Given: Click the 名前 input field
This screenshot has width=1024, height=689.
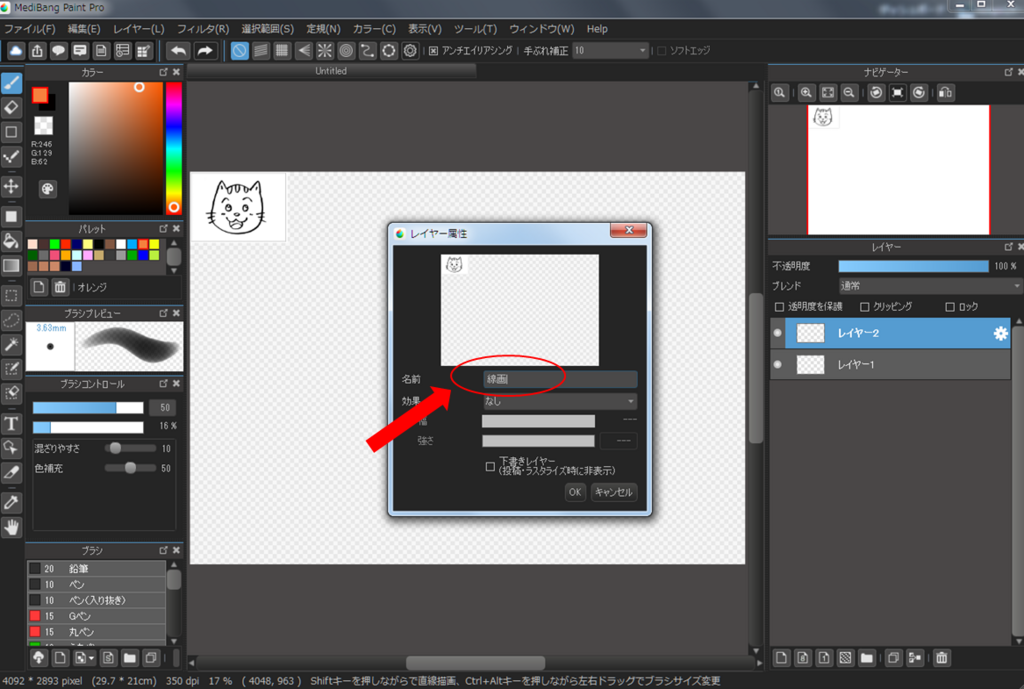Looking at the screenshot, I should [x=560, y=379].
